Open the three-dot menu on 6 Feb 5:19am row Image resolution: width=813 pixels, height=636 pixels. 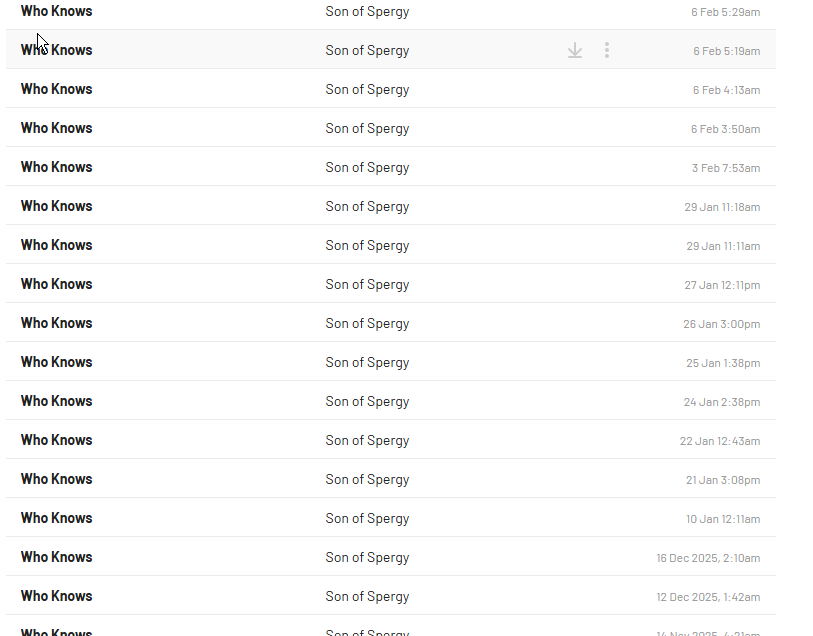click(607, 50)
